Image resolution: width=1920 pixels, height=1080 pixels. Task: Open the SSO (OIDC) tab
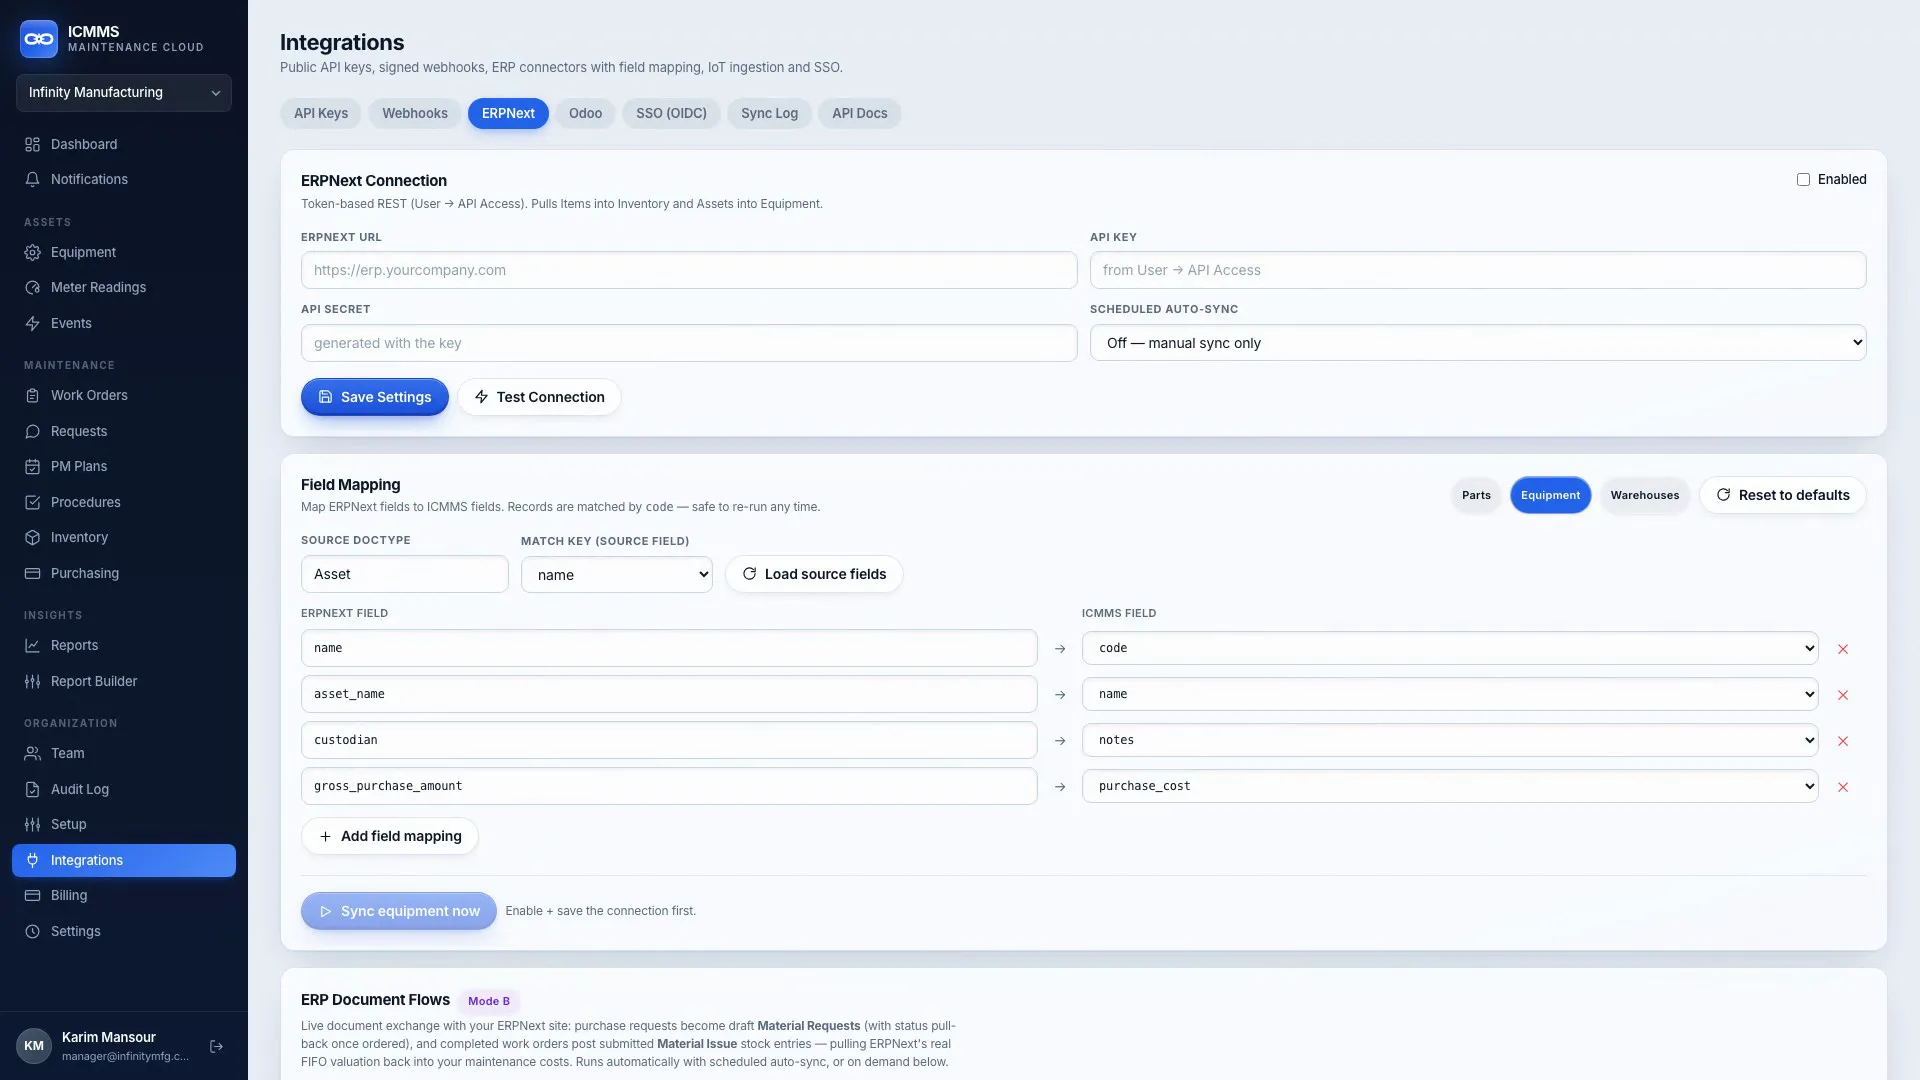click(671, 114)
